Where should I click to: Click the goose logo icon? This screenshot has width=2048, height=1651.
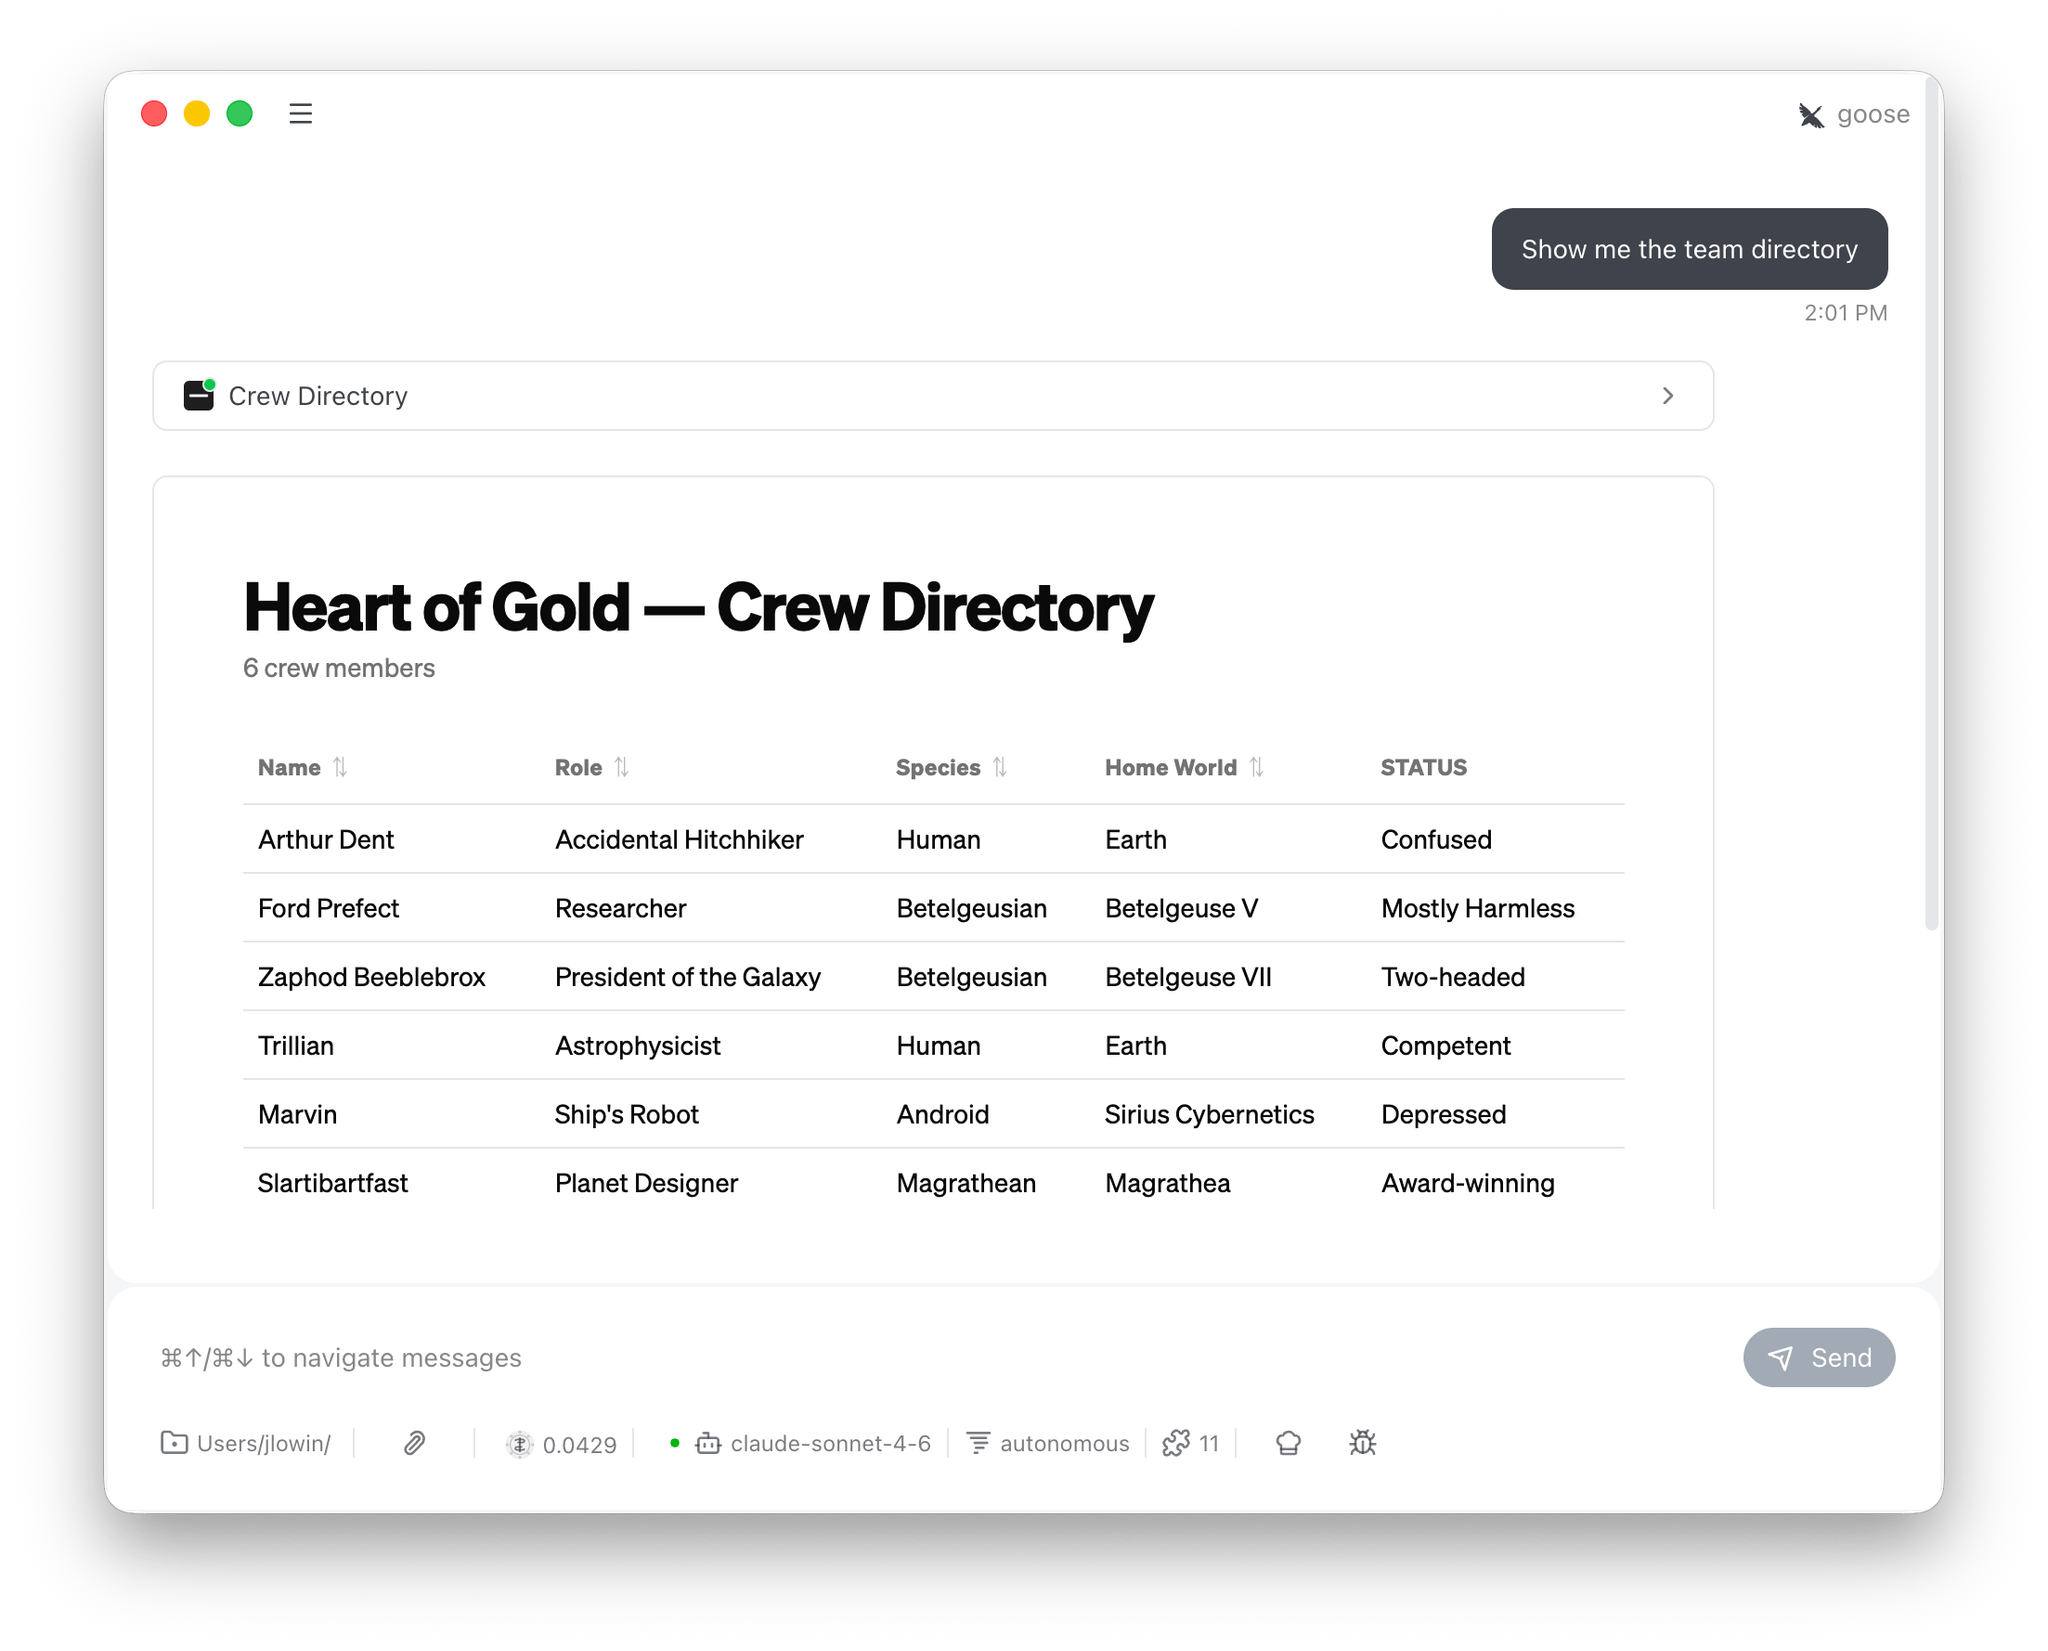click(x=1811, y=115)
